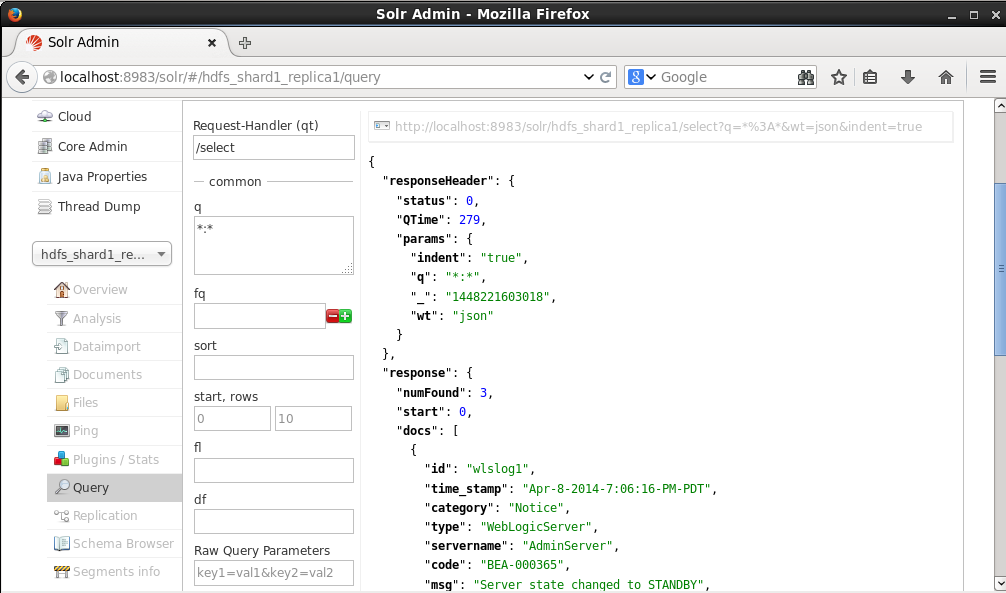This screenshot has height=593, width=1006.
Task: Bookmark this page with star icon
Action: [839, 77]
